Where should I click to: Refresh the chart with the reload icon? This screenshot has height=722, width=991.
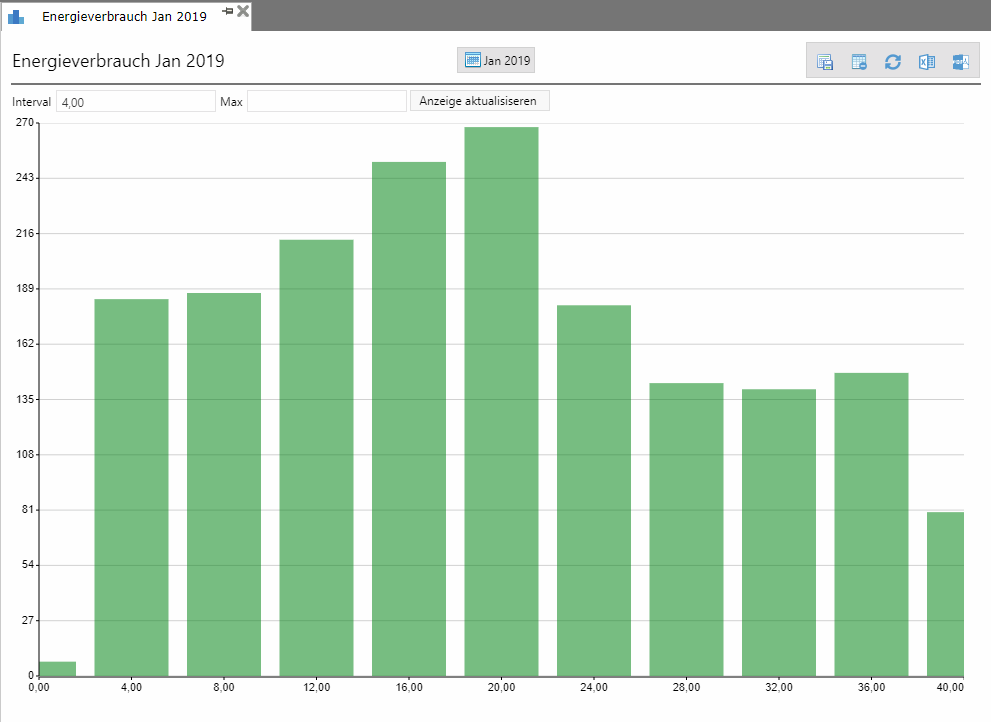pyautogui.click(x=893, y=62)
